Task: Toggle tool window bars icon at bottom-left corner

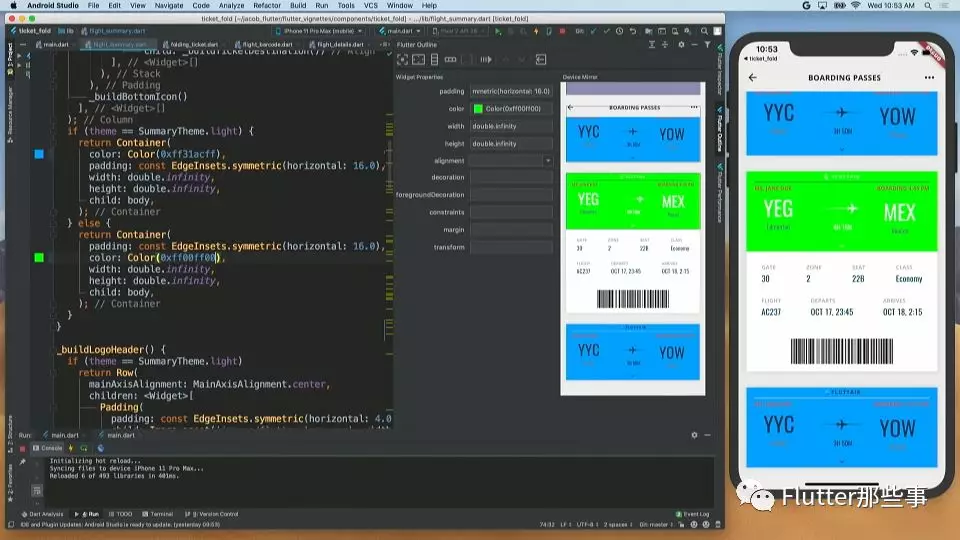Action: 10,525
